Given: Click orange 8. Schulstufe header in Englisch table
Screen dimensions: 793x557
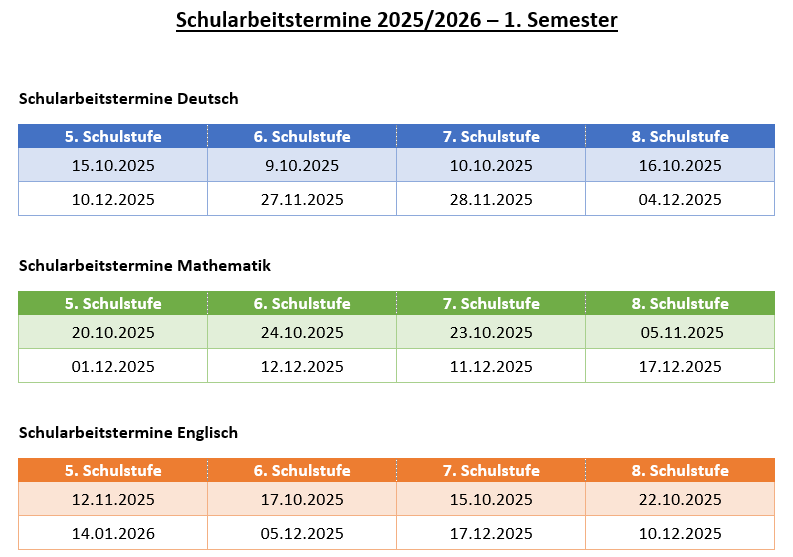Looking at the screenshot, I should coord(680,470).
